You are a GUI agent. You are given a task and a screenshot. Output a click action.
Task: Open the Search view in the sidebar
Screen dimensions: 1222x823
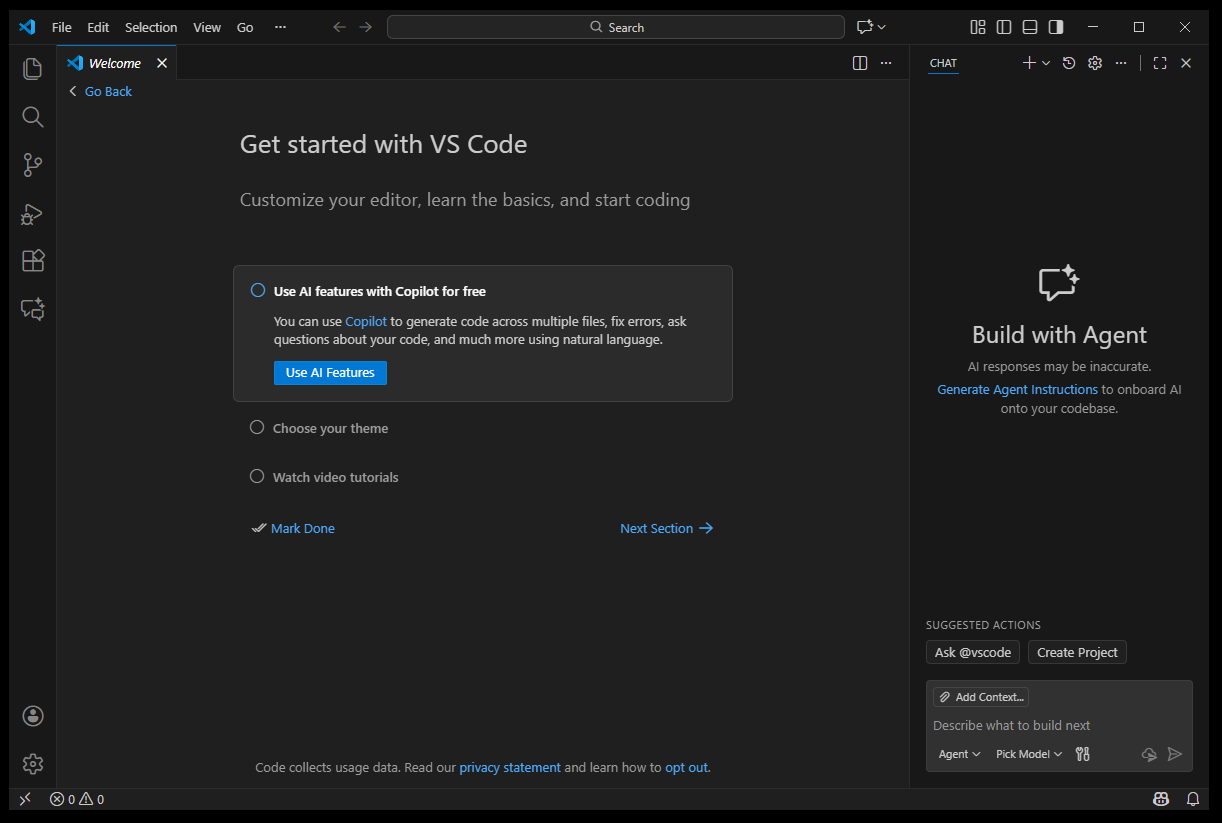(x=33, y=117)
